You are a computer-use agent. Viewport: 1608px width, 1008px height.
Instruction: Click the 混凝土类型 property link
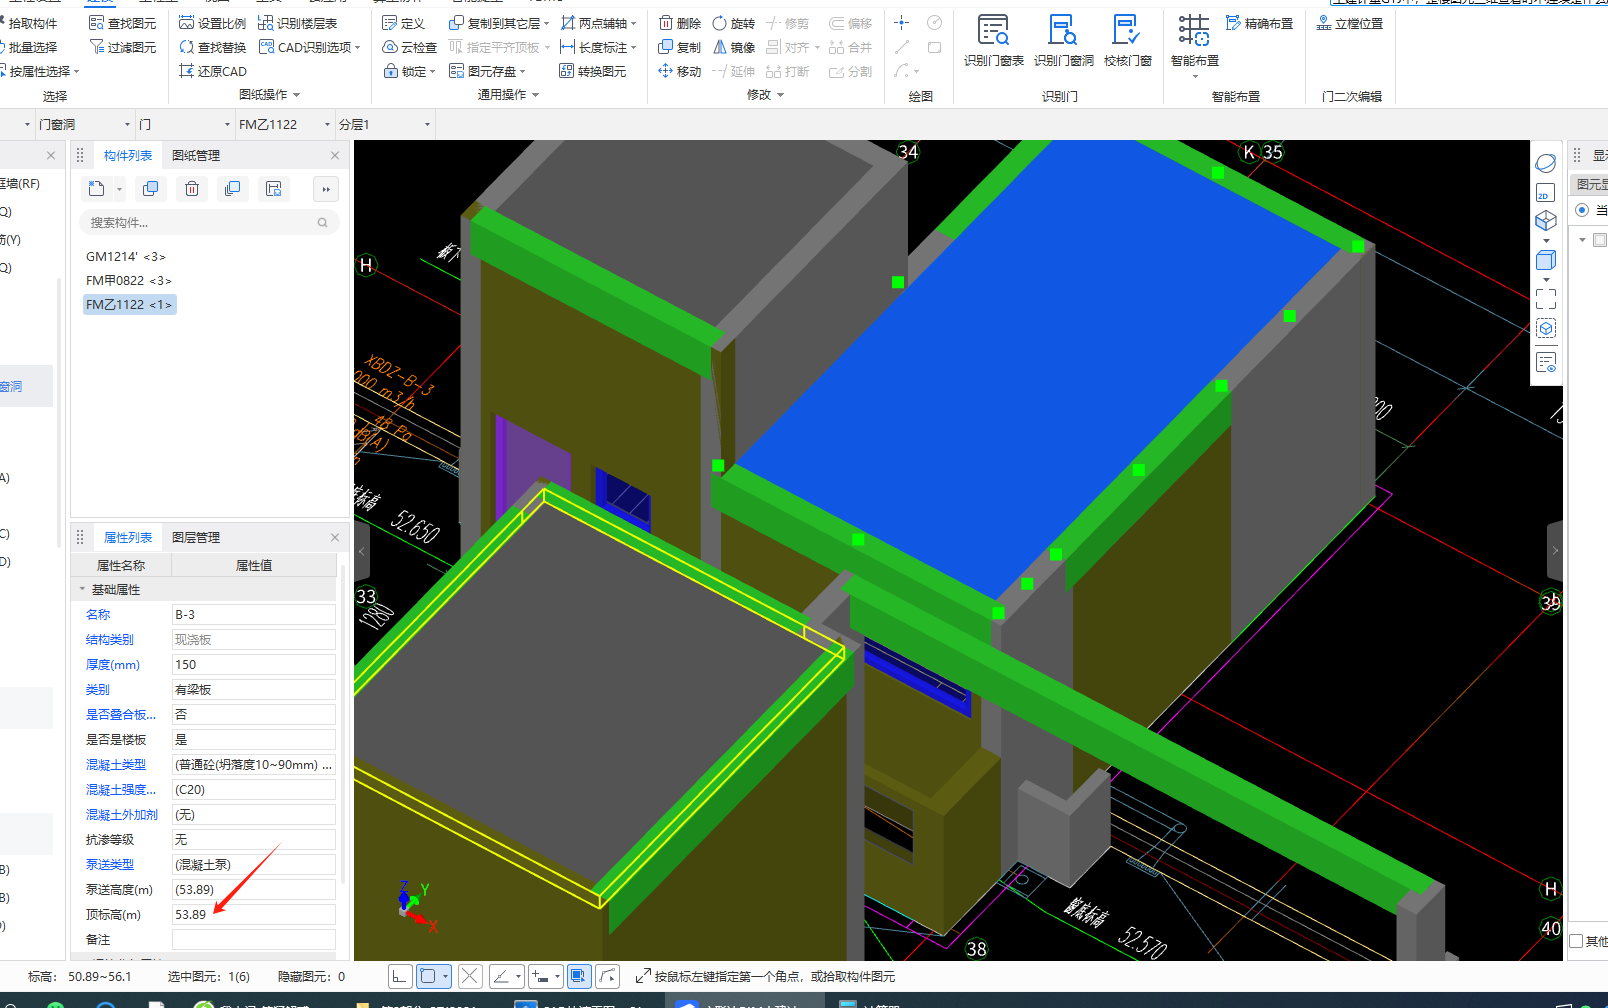click(116, 764)
